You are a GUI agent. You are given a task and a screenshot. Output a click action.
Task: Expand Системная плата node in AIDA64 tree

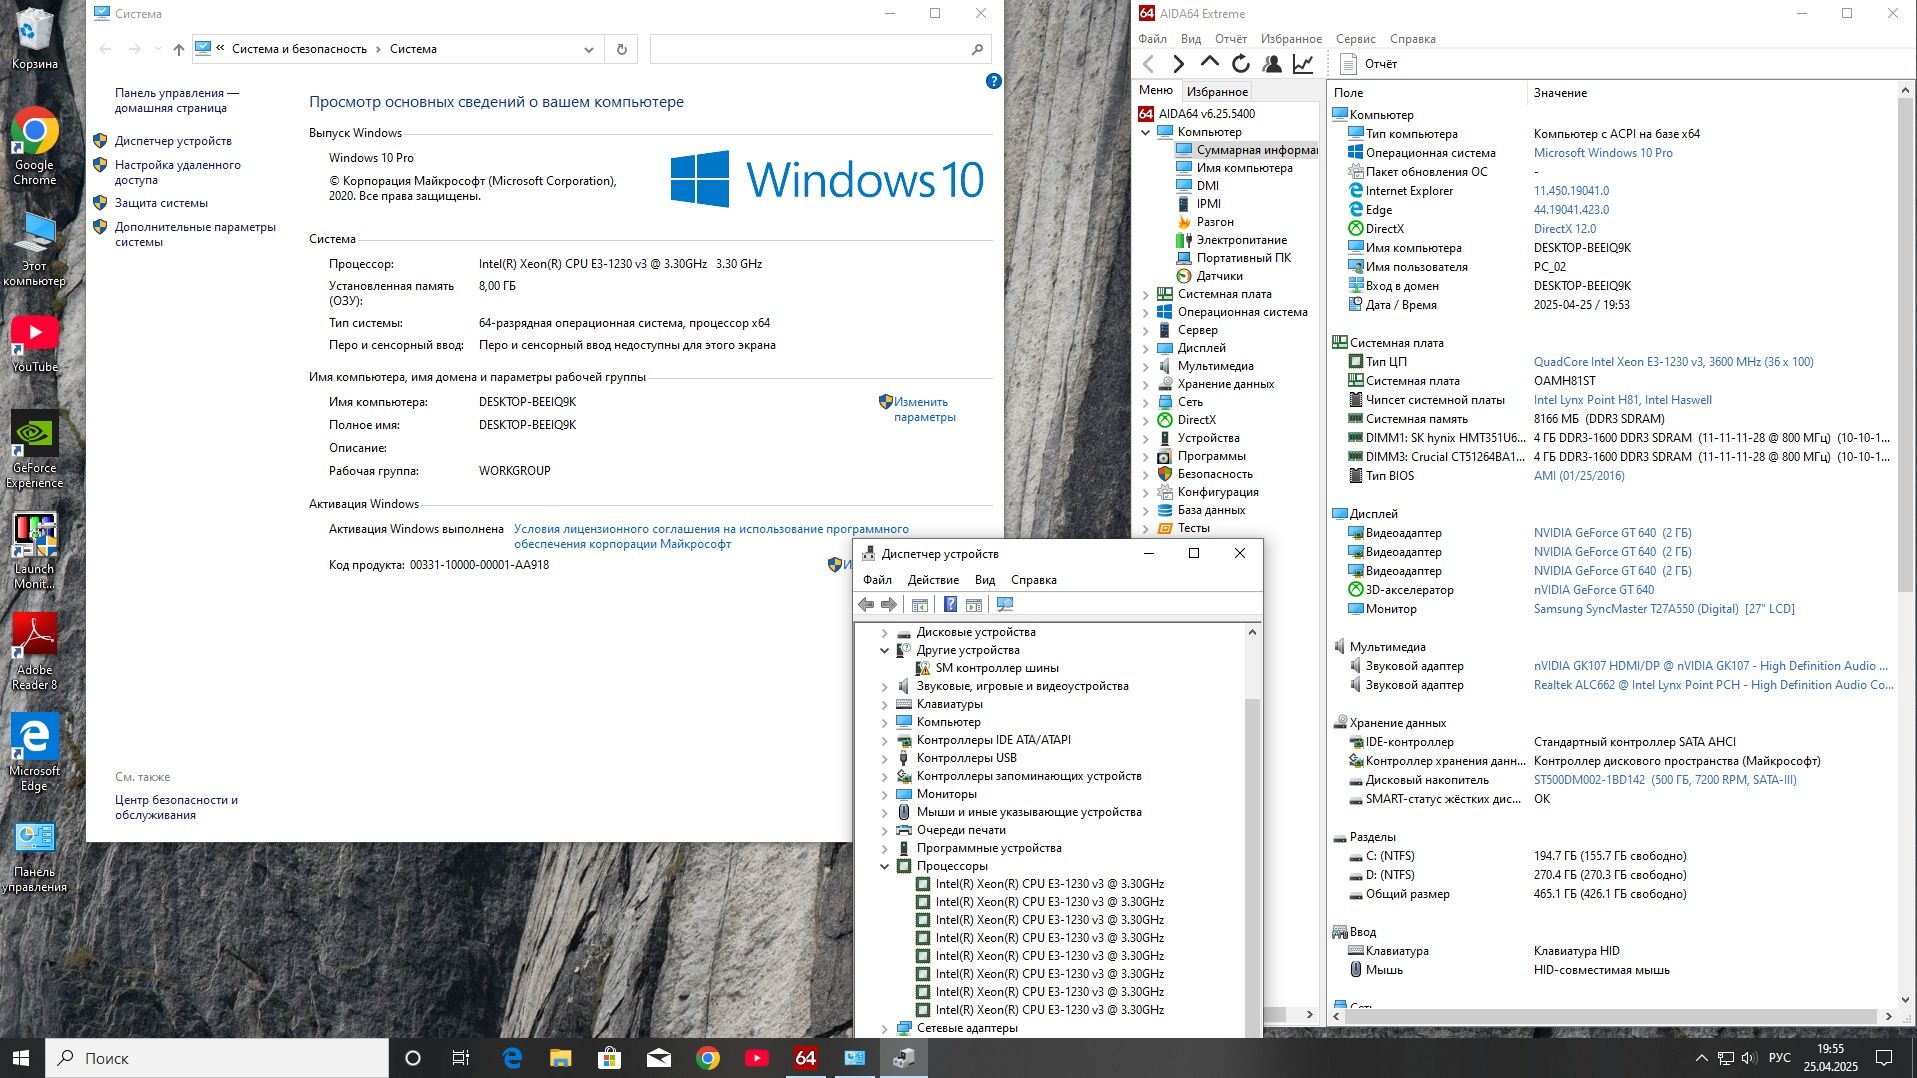pyautogui.click(x=1146, y=294)
